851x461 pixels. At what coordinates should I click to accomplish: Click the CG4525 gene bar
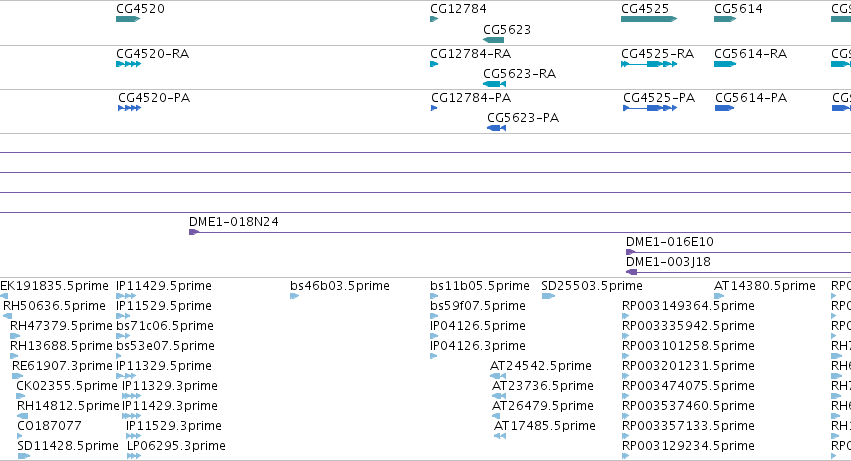point(649,19)
